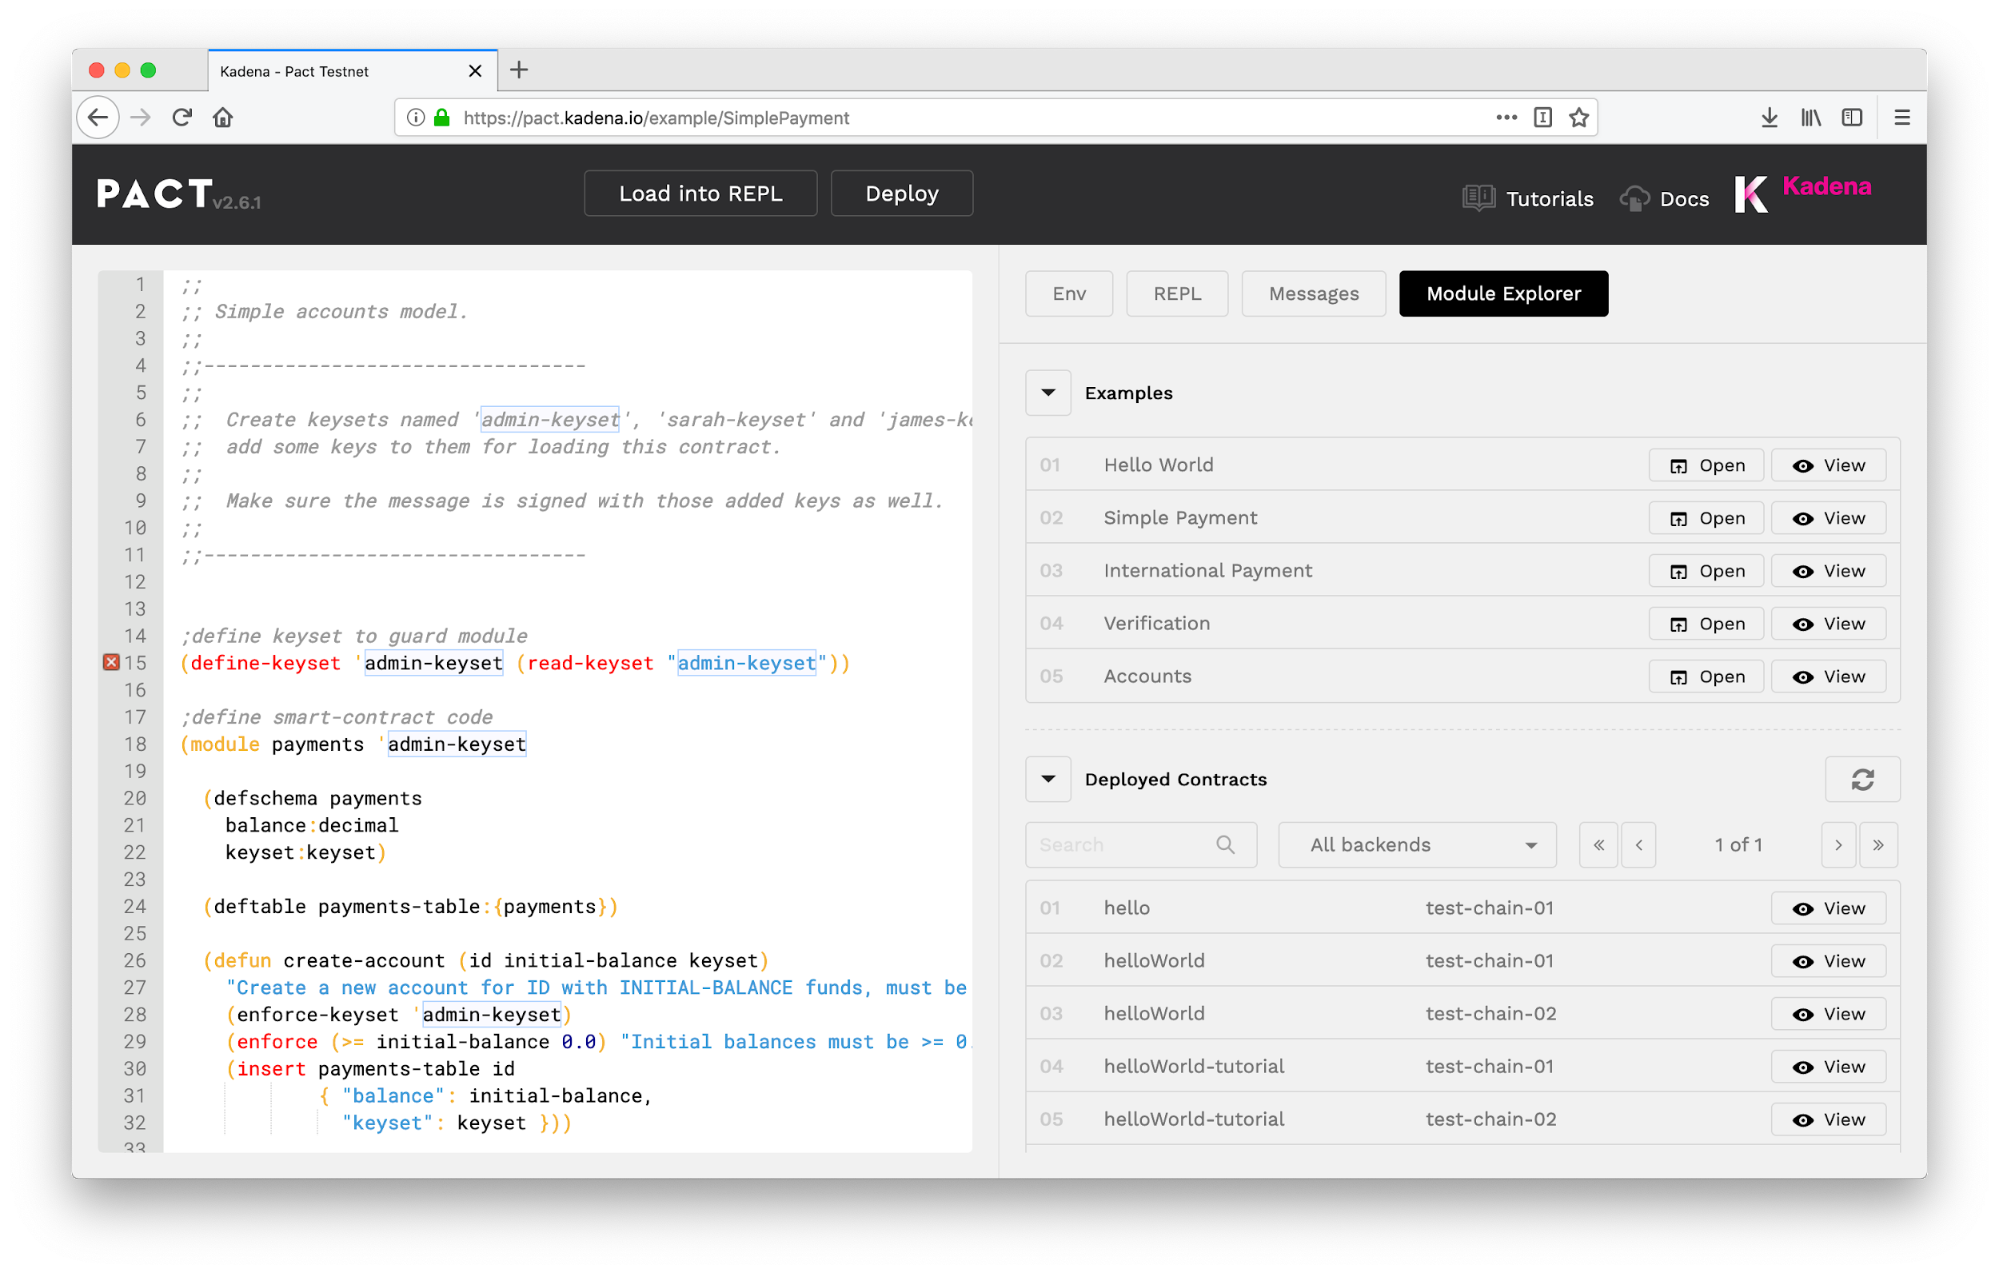
Task: Bookmark this page with star icon
Action: tap(1579, 117)
